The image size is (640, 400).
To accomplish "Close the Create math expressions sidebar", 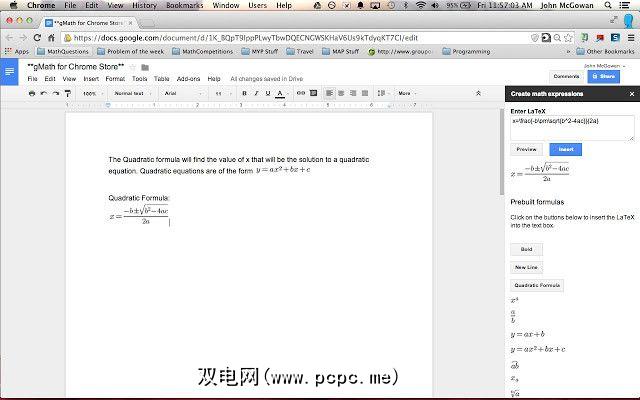I will pyautogui.click(x=632, y=94).
